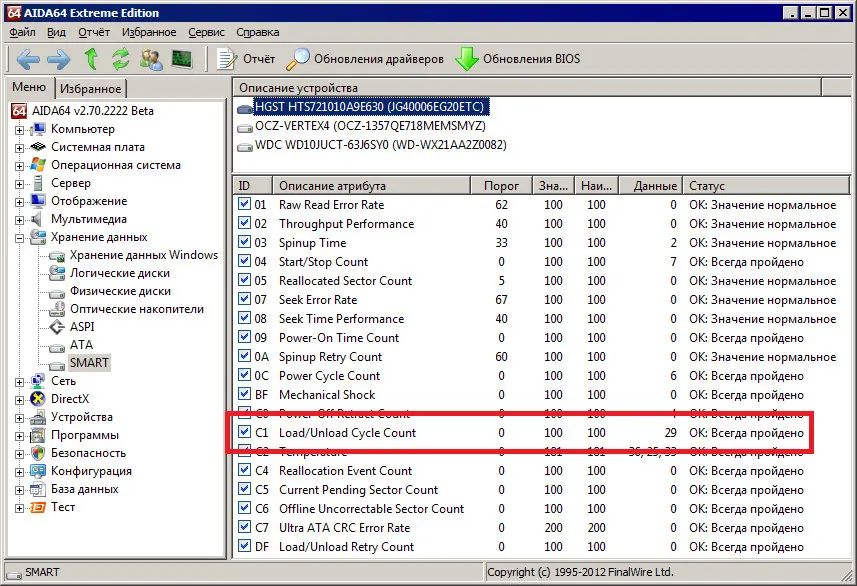Select the SMART tree item
This screenshot has height=586, width=857.
point(89,363)
